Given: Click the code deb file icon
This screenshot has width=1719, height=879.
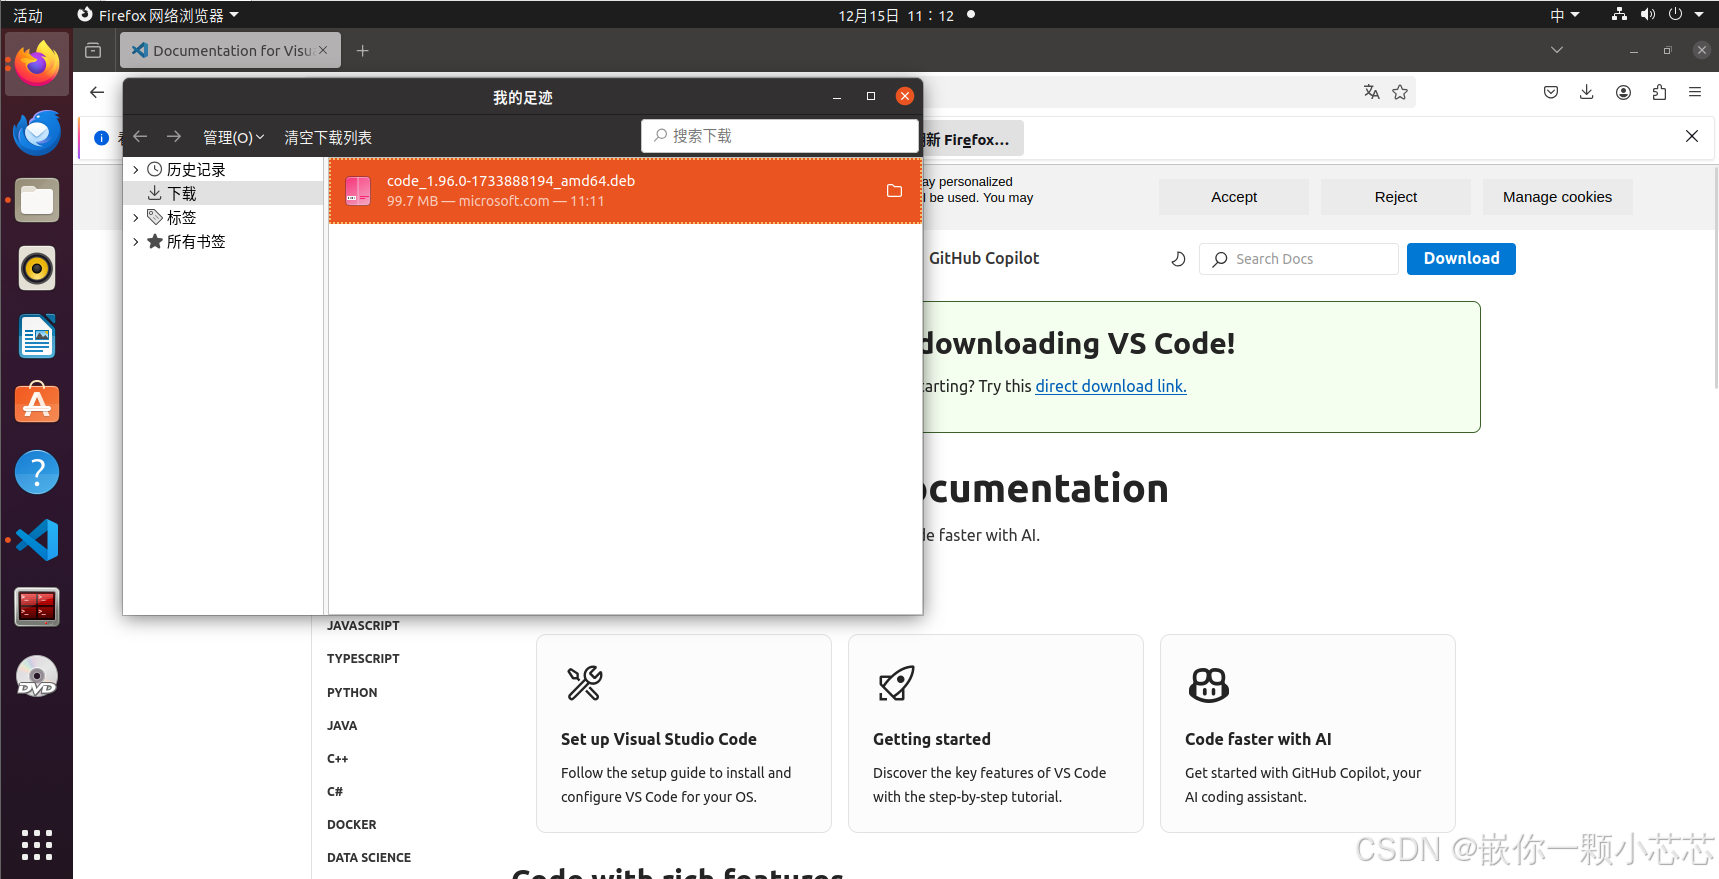Looking at the screenshot, I should 358,191.
